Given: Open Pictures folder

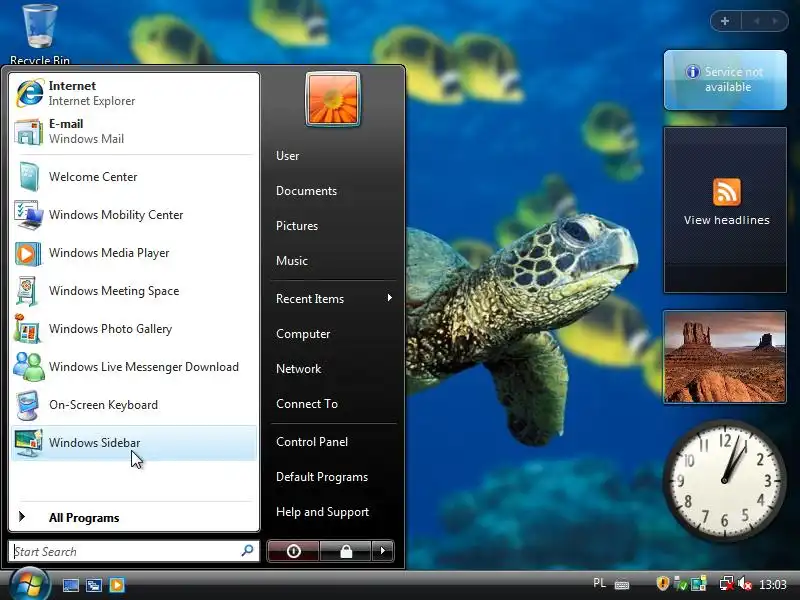Looking at the screenshot, I should [333, 226].
